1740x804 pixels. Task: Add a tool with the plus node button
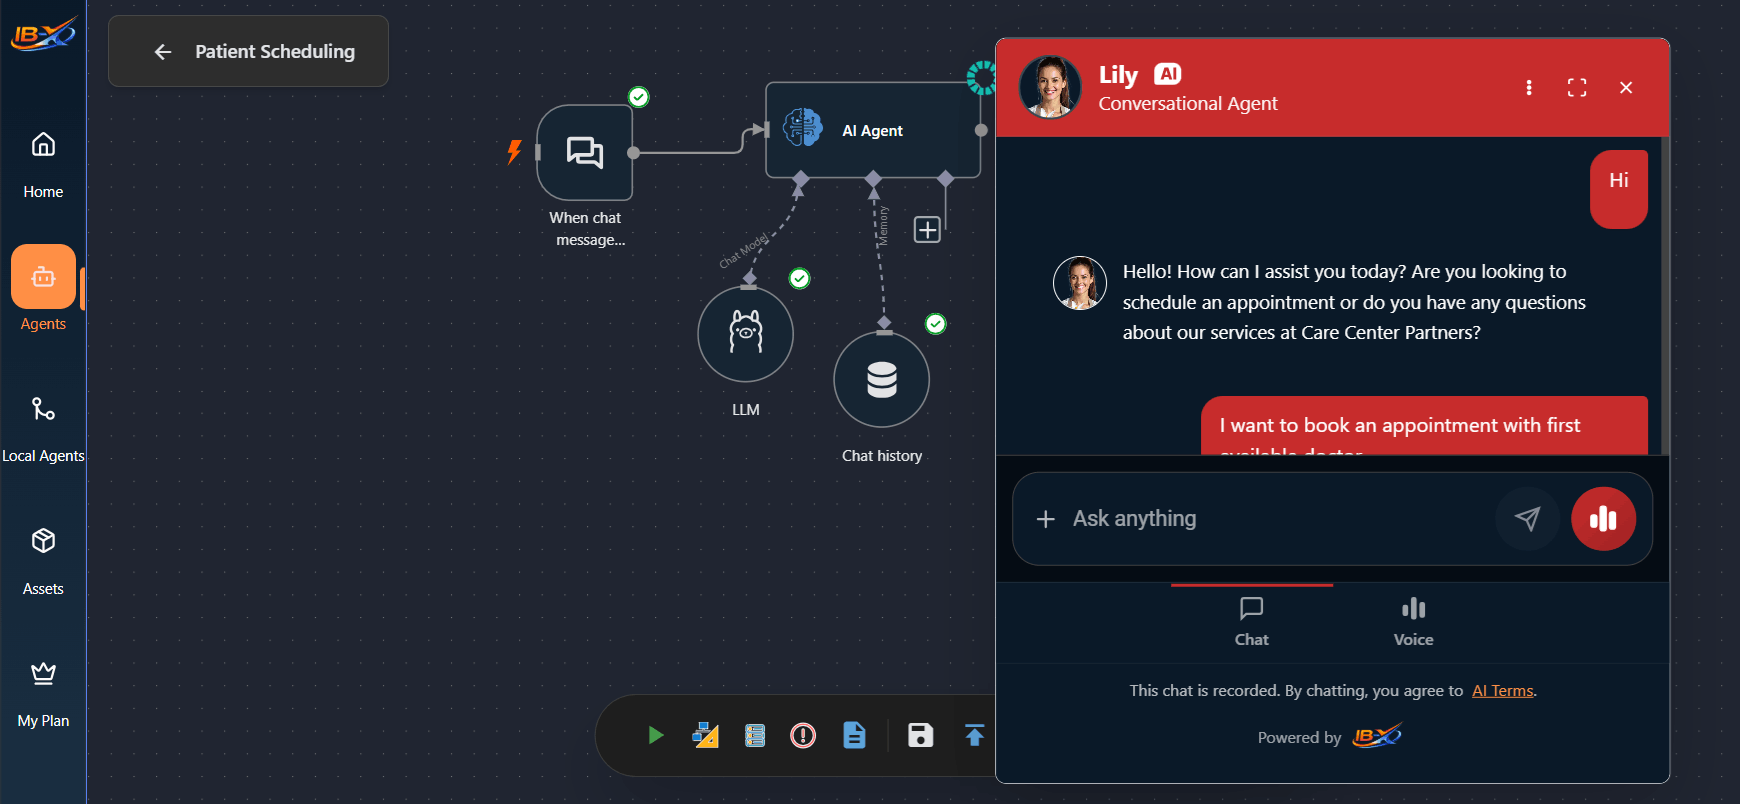coord(927,230)
